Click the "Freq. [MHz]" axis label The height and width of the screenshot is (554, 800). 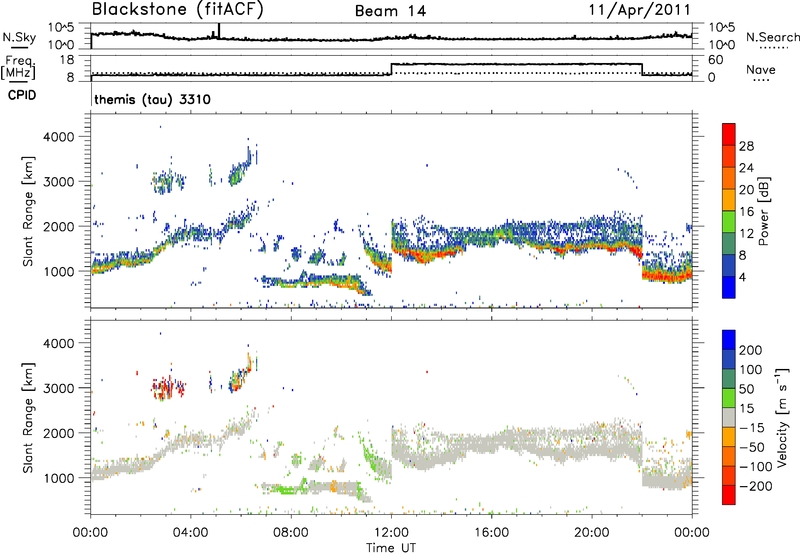coord(18,68)
